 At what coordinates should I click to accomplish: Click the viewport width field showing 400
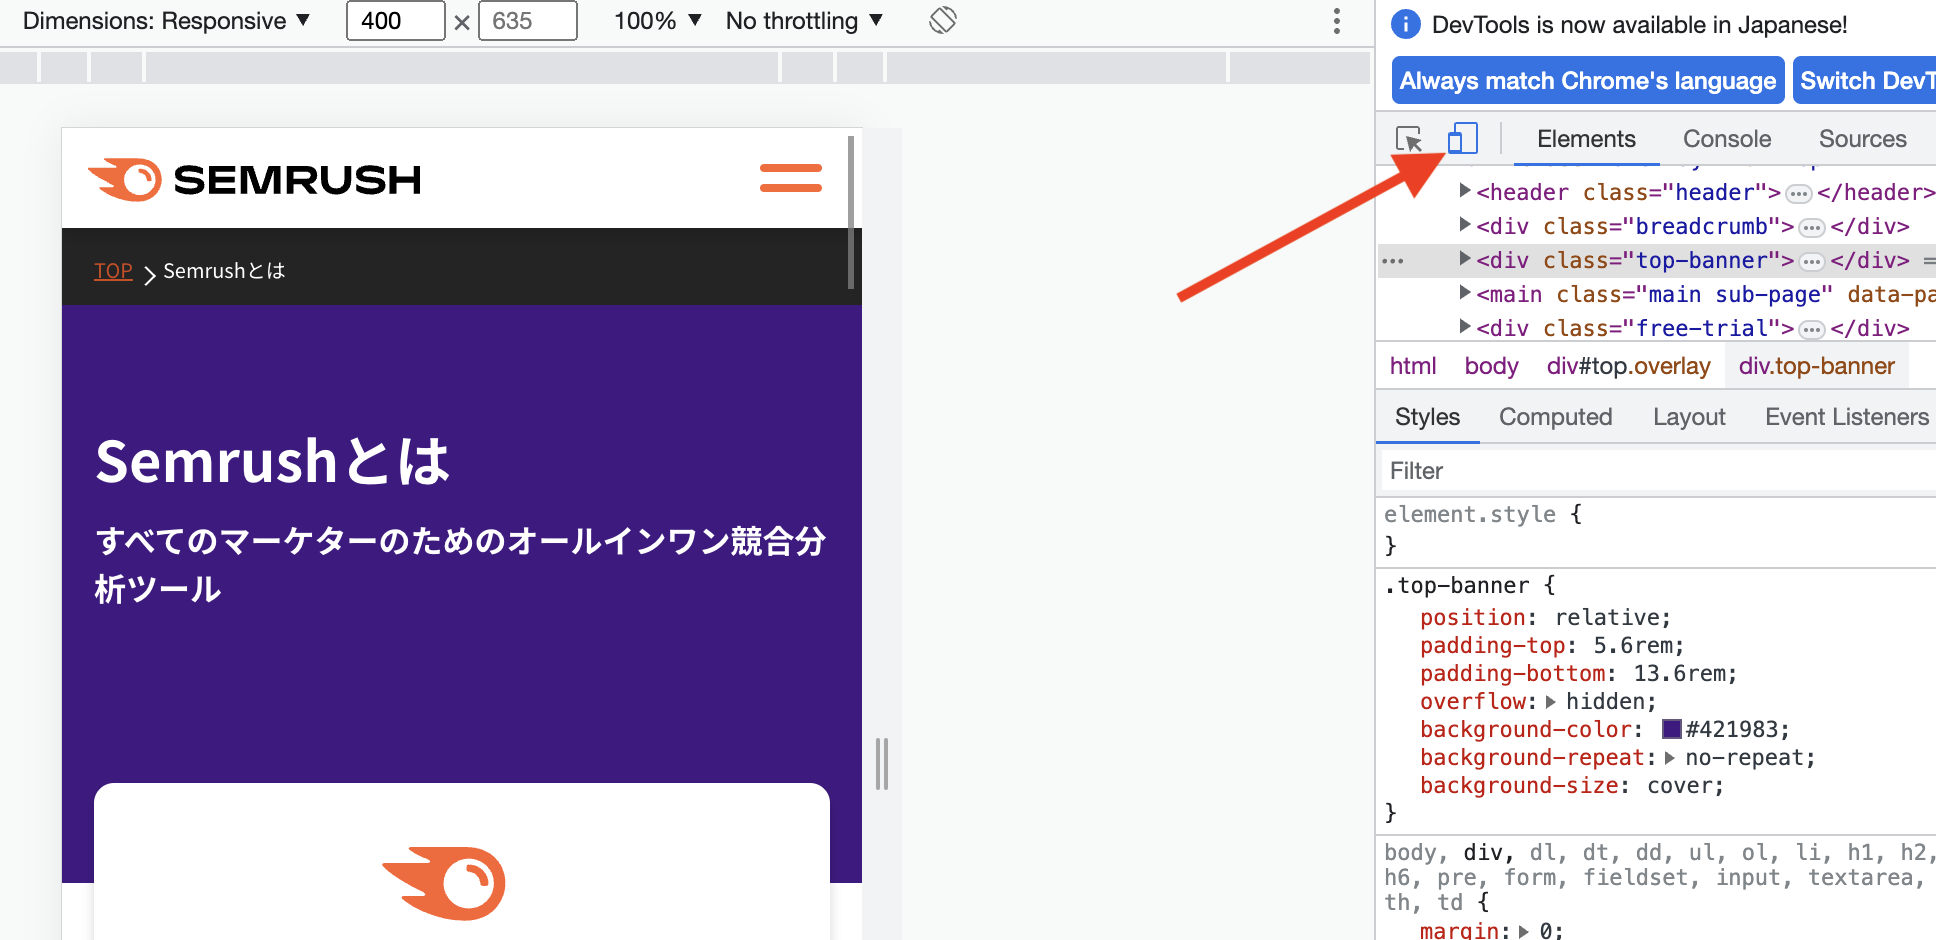coord(396,21)
